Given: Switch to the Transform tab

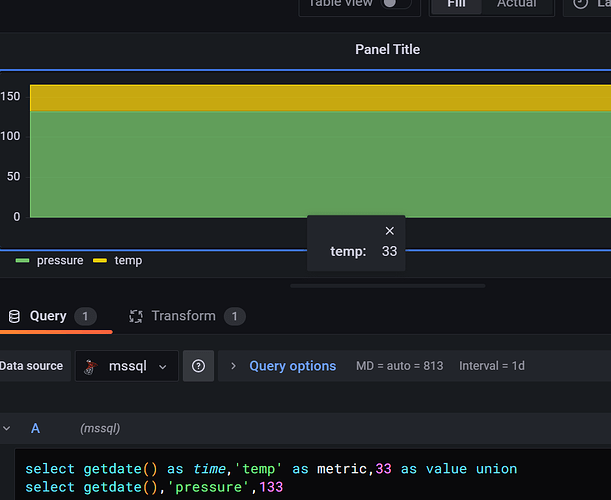Looking at the screenshot, I should click(187, 316).
